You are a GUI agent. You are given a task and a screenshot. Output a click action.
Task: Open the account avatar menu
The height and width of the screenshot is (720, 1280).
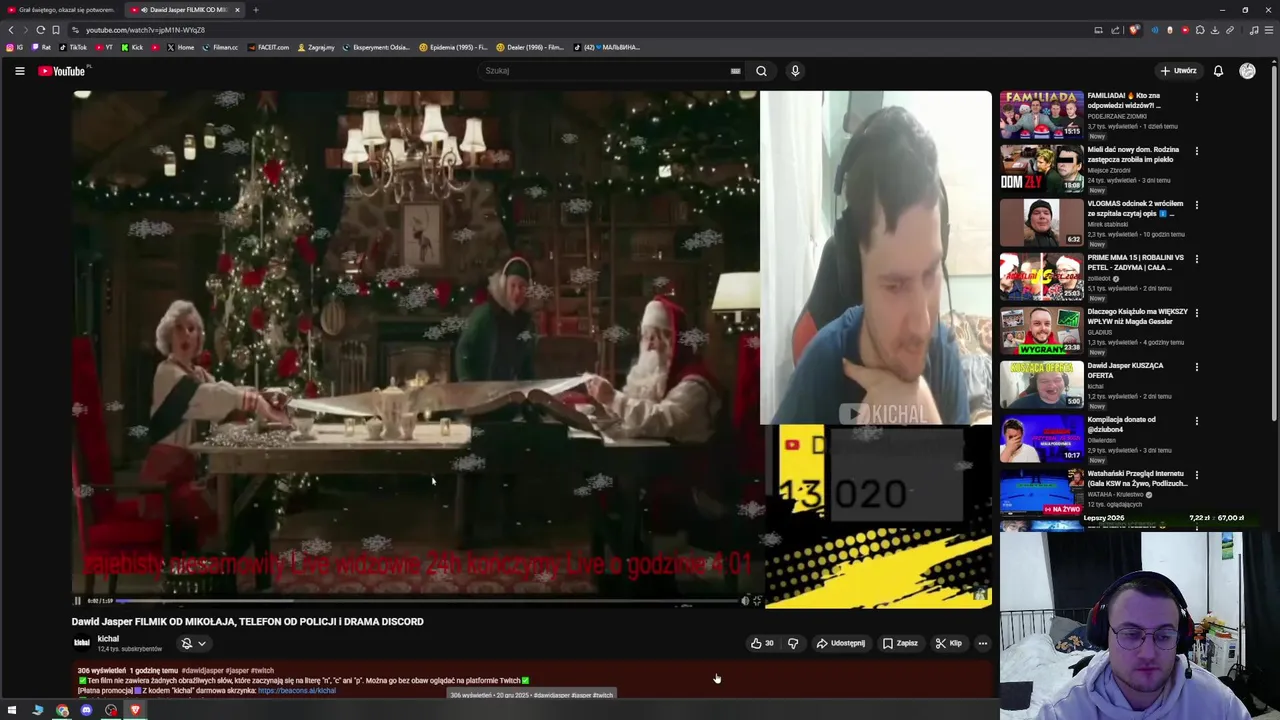pos(1247,71)
